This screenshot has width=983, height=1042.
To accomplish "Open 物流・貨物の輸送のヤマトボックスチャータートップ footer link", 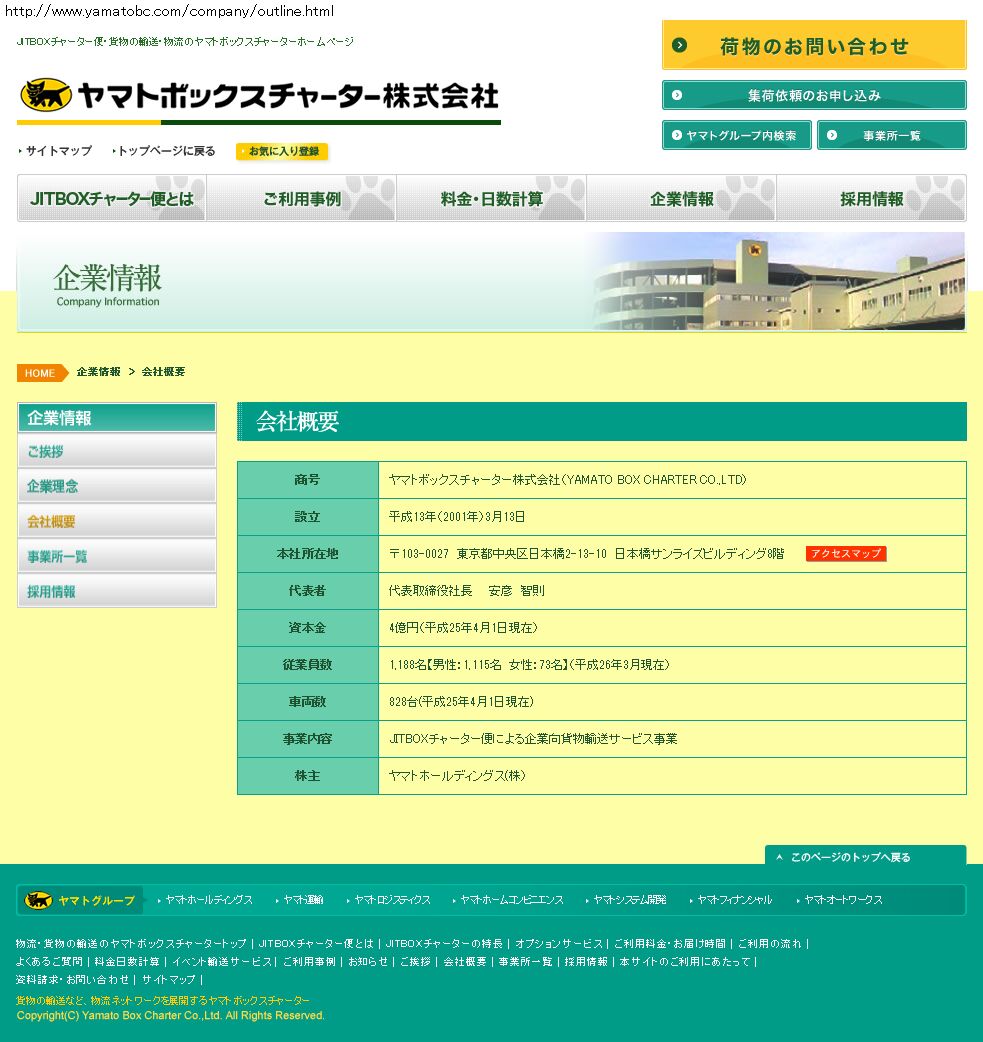I will [131, 944].
